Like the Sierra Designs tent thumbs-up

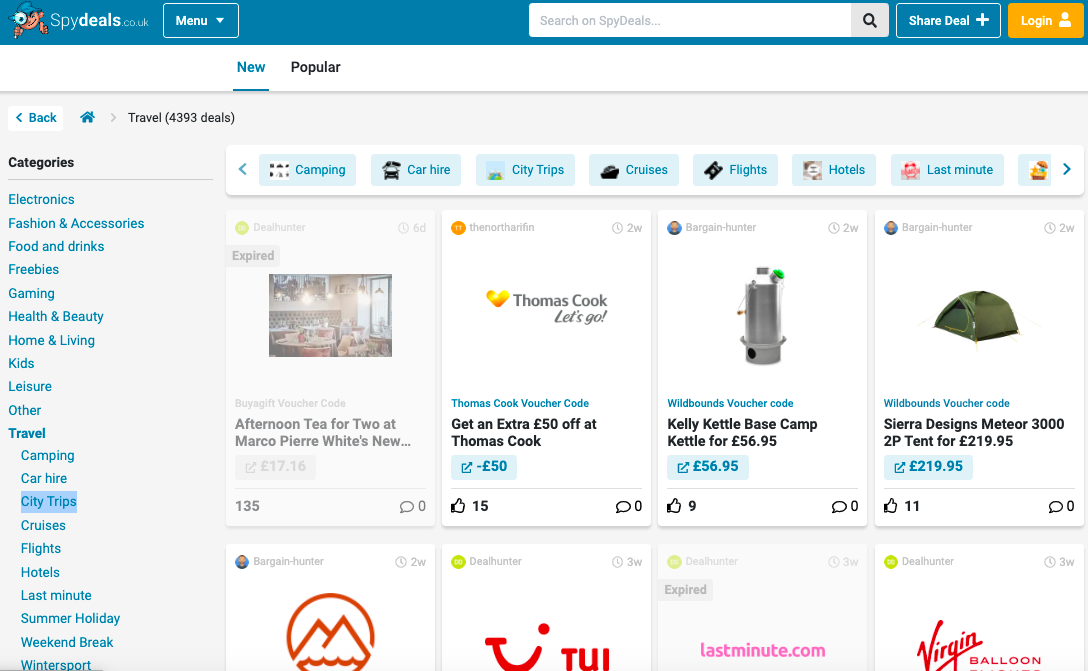click(891, 506)
